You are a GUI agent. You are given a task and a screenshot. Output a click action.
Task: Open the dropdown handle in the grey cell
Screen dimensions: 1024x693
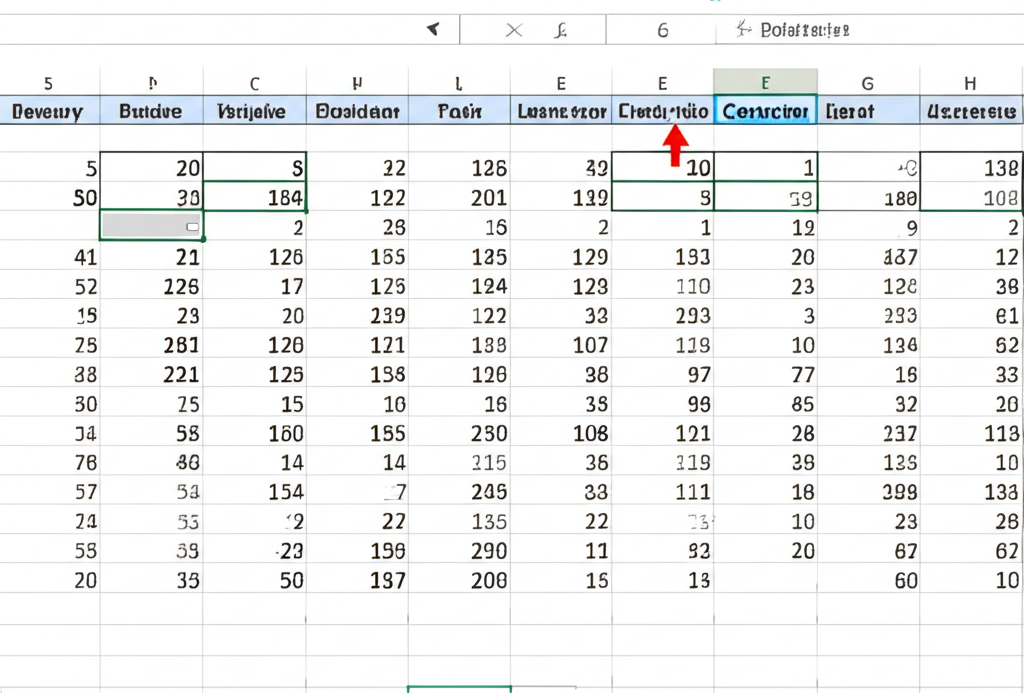pyautogui.click(x=193, y=227)
